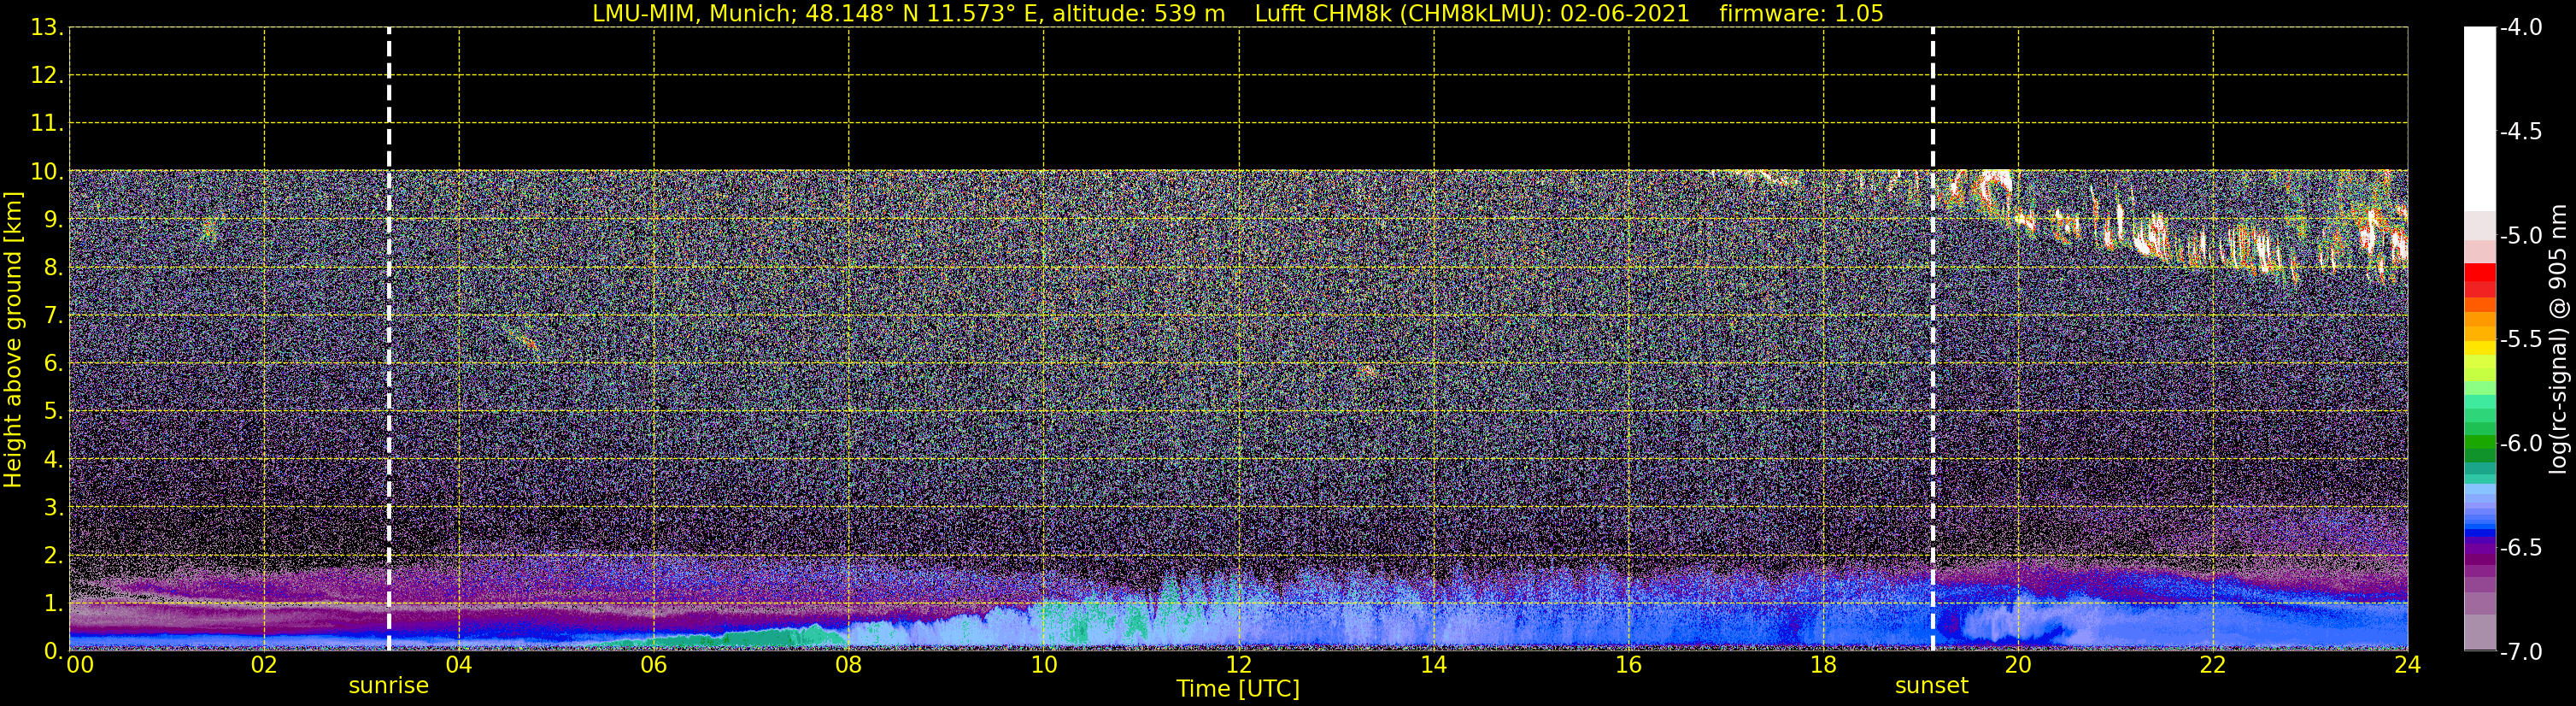
Task: Click the "3." height axis tick label
Action: click(x=53, y=508)
